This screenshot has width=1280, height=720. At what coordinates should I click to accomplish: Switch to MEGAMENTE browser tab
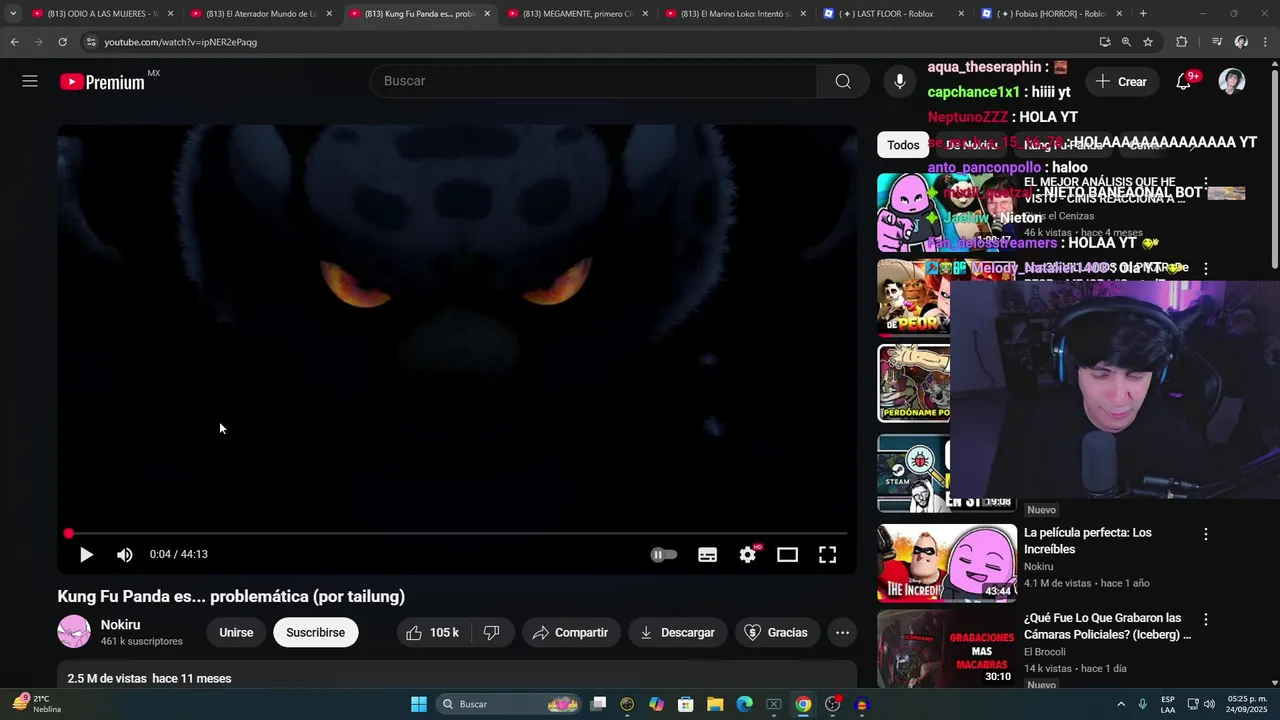coord(578,14)
